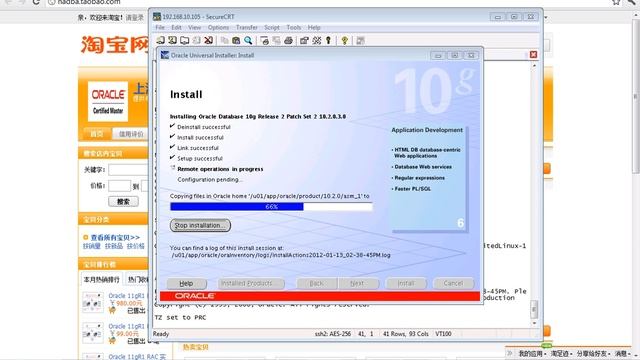Click the Oracle Certified Master logo
Screen dimensions: 640x360
(x=108, y=101)
